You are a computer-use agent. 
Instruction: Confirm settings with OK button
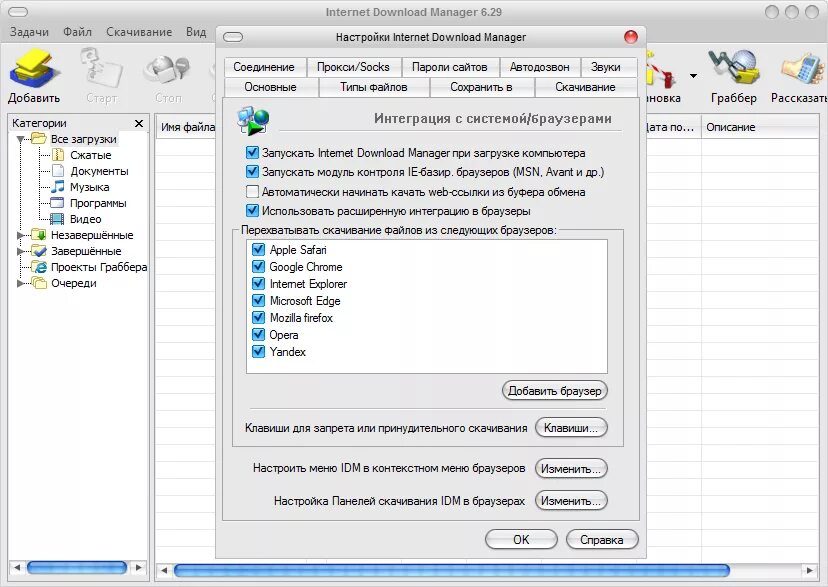(521, 539)
